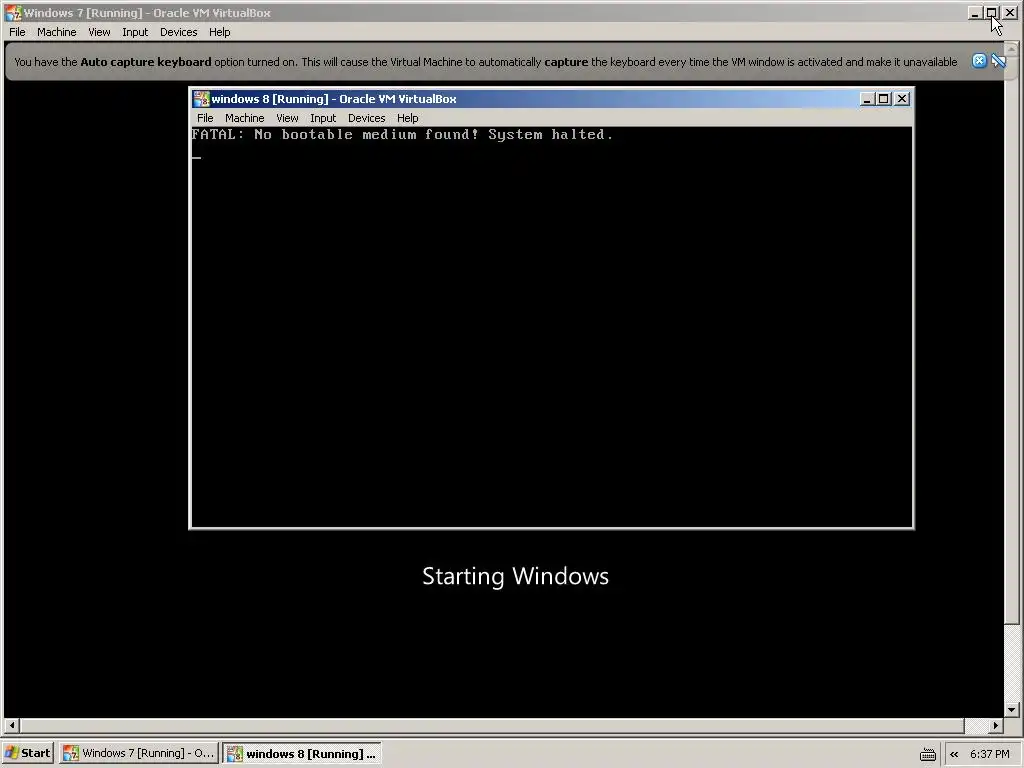Click the vertical scrollbar down arrow
The width and height of the screenshot is (1024, 768).
tap(1012, 709)
